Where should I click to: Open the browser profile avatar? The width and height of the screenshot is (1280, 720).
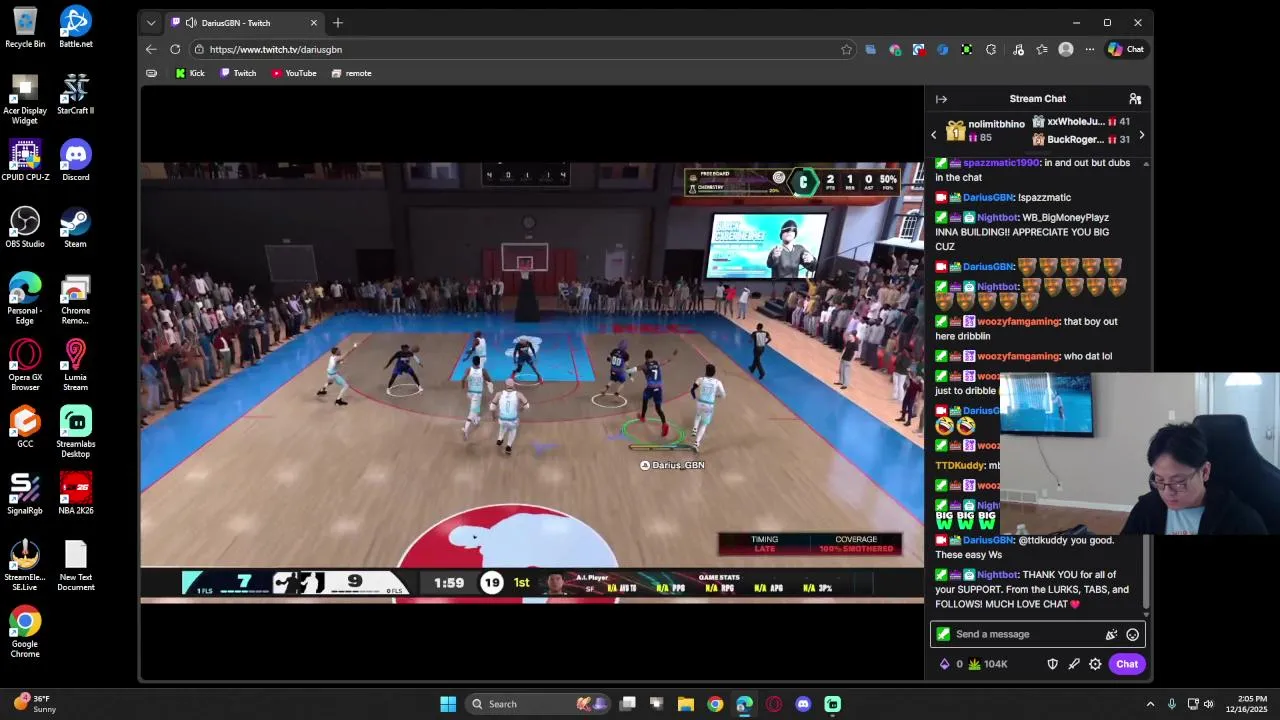(x=1066, y=49)
